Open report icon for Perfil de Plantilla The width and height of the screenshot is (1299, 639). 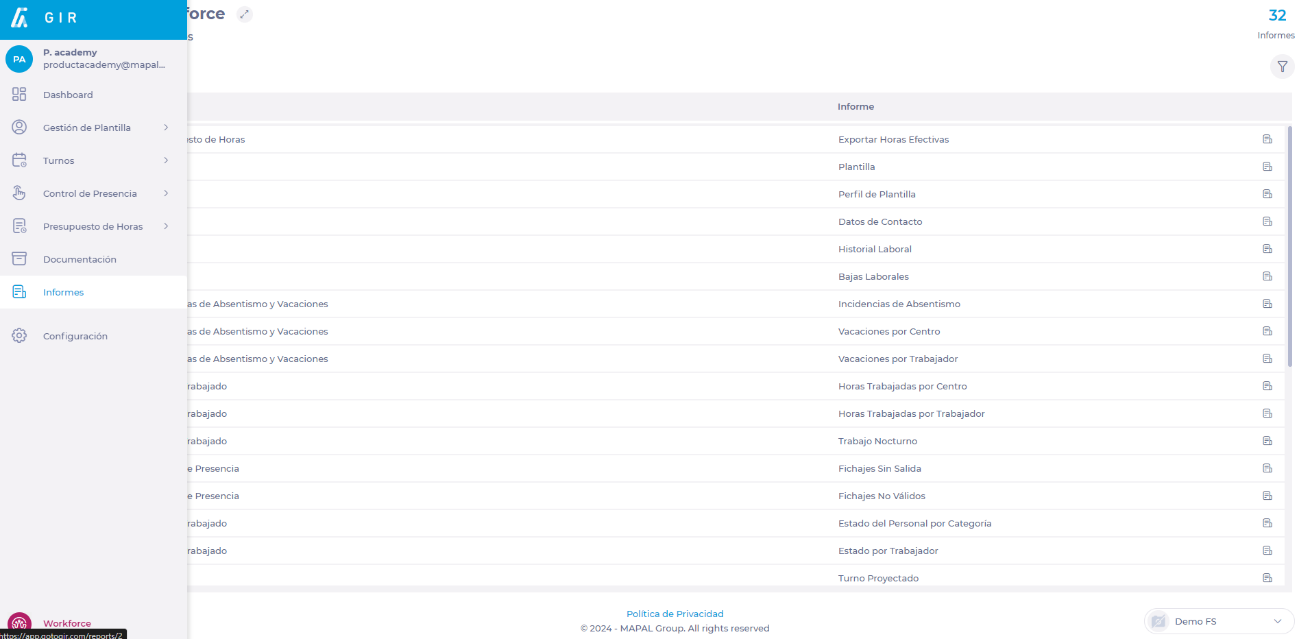(x=1267, y=194)
